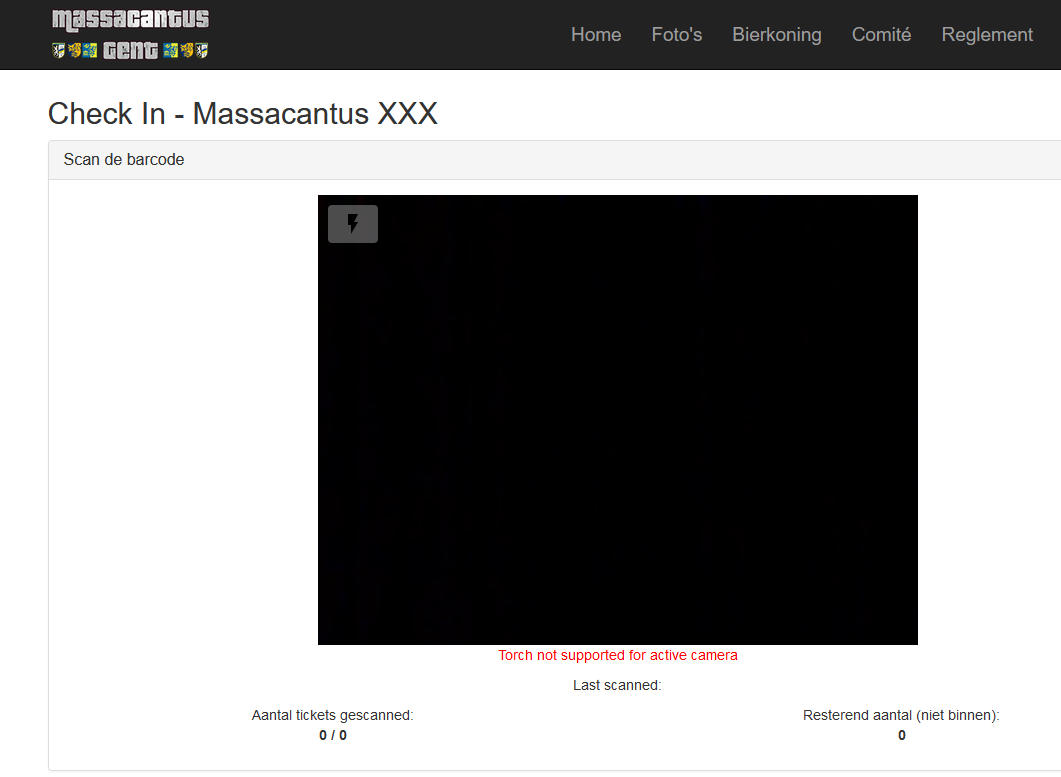
Task: Click the 'Aantal tickets gescanned' label
Action: (332, 716)
